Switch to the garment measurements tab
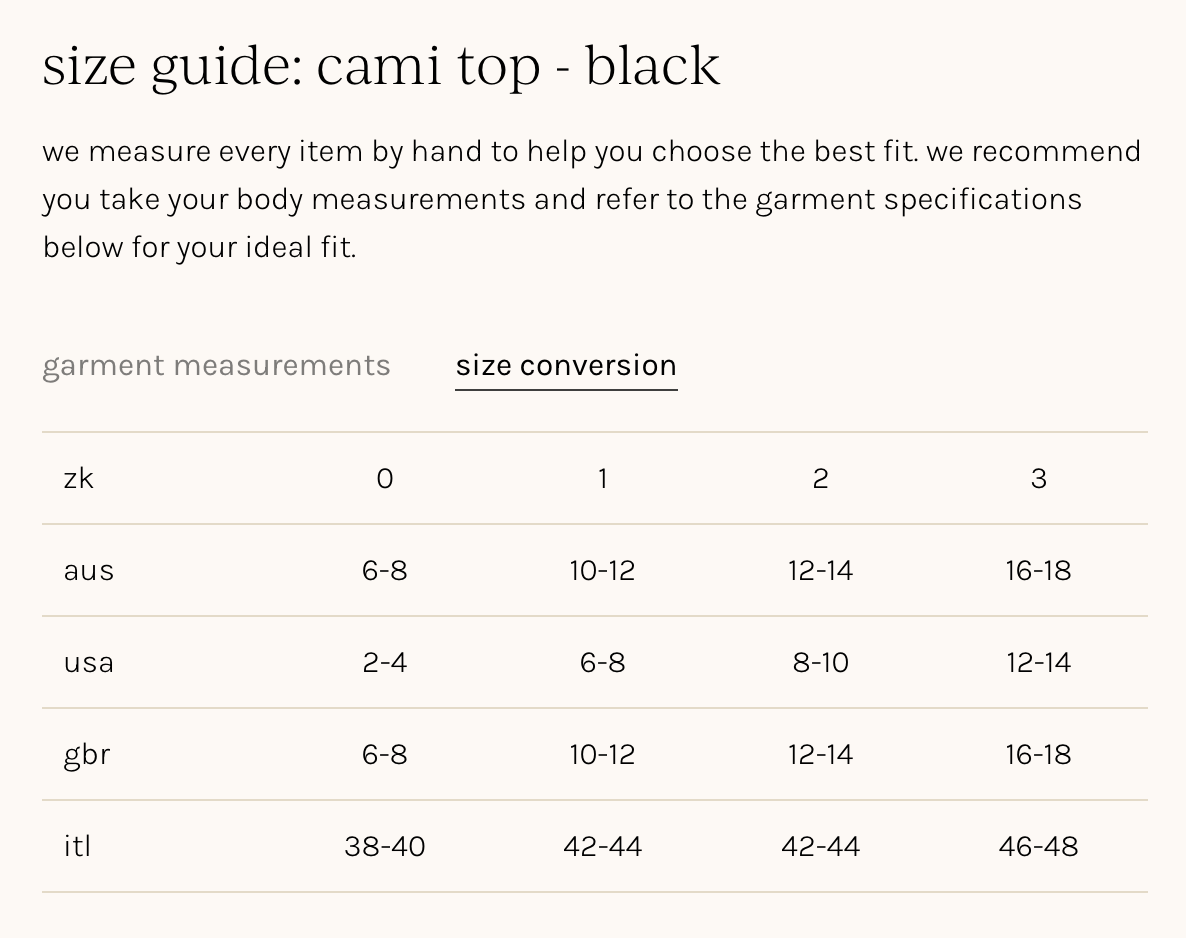The height and width of the screenshot is (938, 1186). pyautogui.click(x=216, y=366)
